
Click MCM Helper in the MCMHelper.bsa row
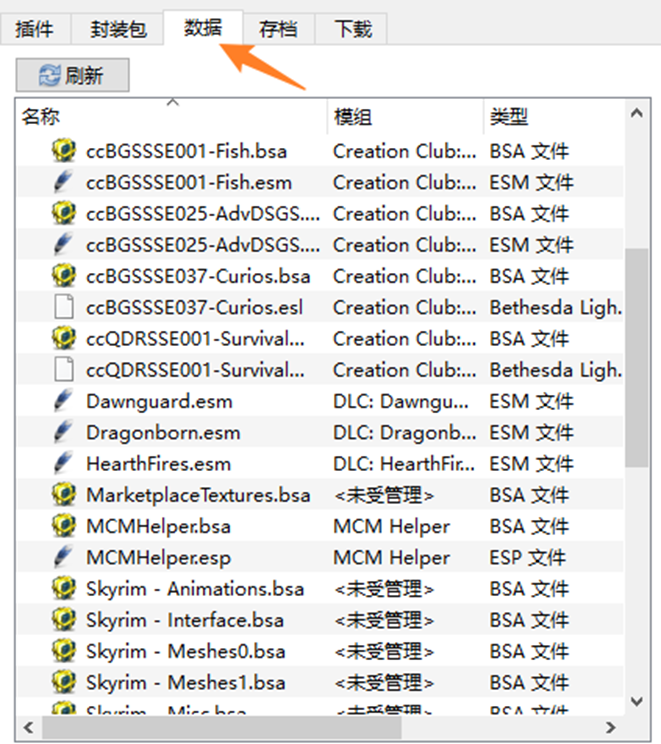click(x=391, y=527)
